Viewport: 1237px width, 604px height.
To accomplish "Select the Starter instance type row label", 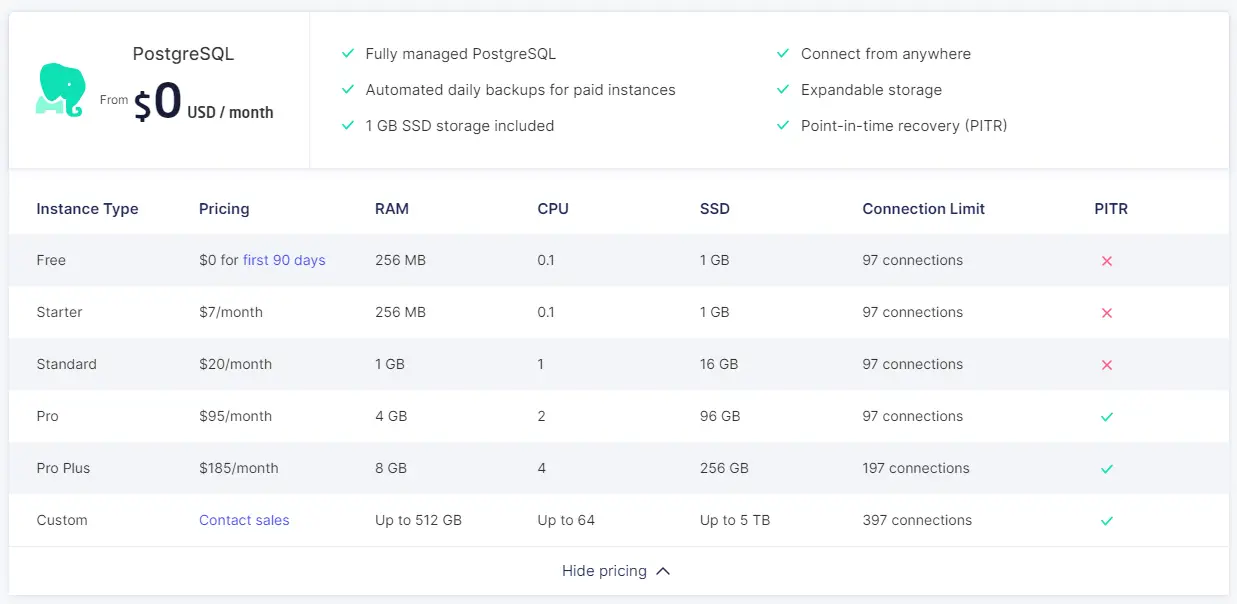I will pyautogui.click(x=59, y=312).
